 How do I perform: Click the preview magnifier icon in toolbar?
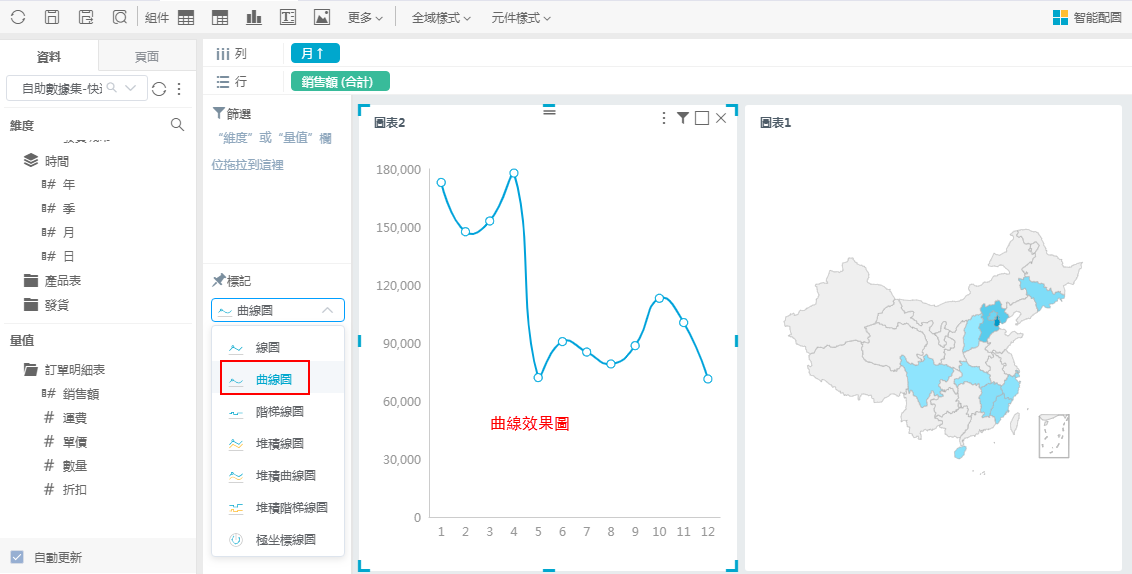120,17
